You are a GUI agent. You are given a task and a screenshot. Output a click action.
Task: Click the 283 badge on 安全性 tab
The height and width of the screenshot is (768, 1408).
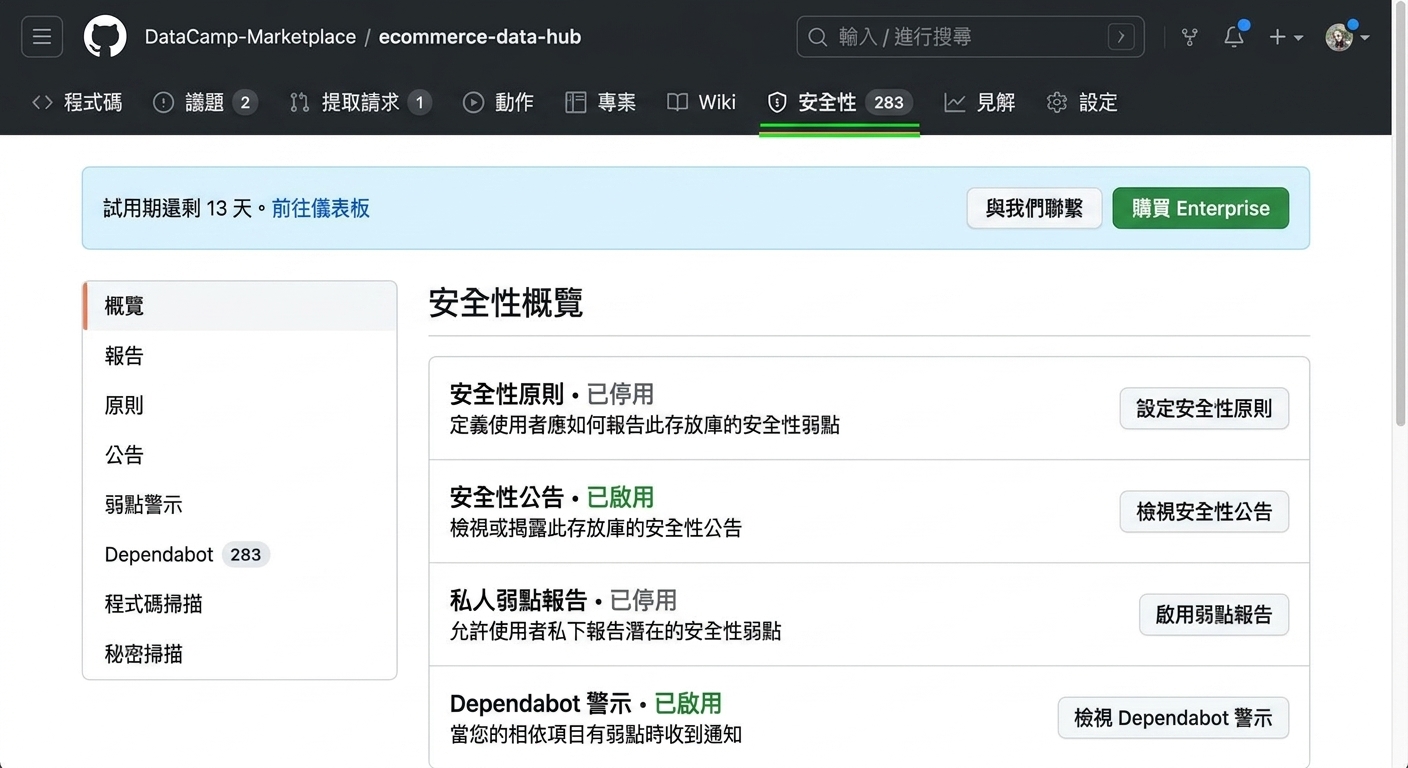(889, 102)
